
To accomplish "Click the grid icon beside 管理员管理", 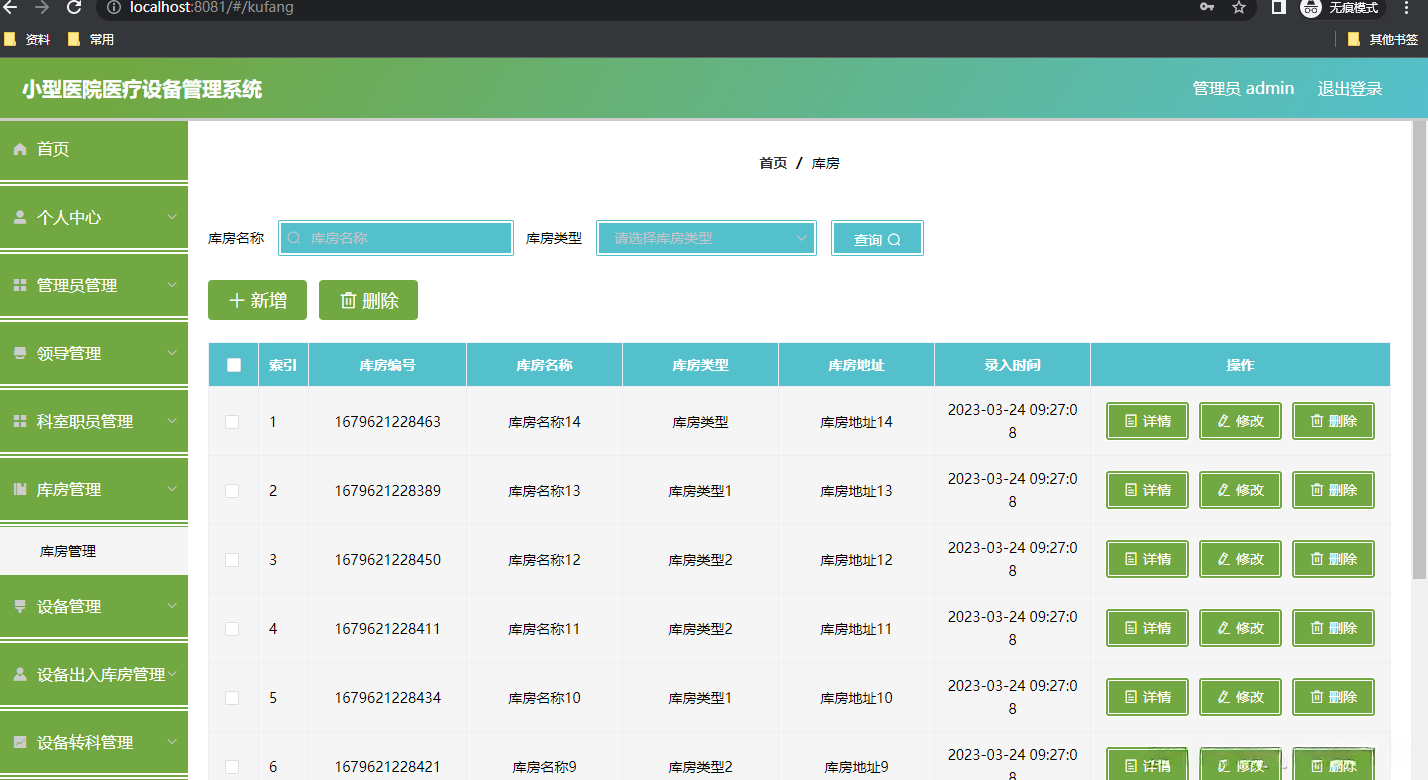I will pyautogui.click(x=20, y=285).
